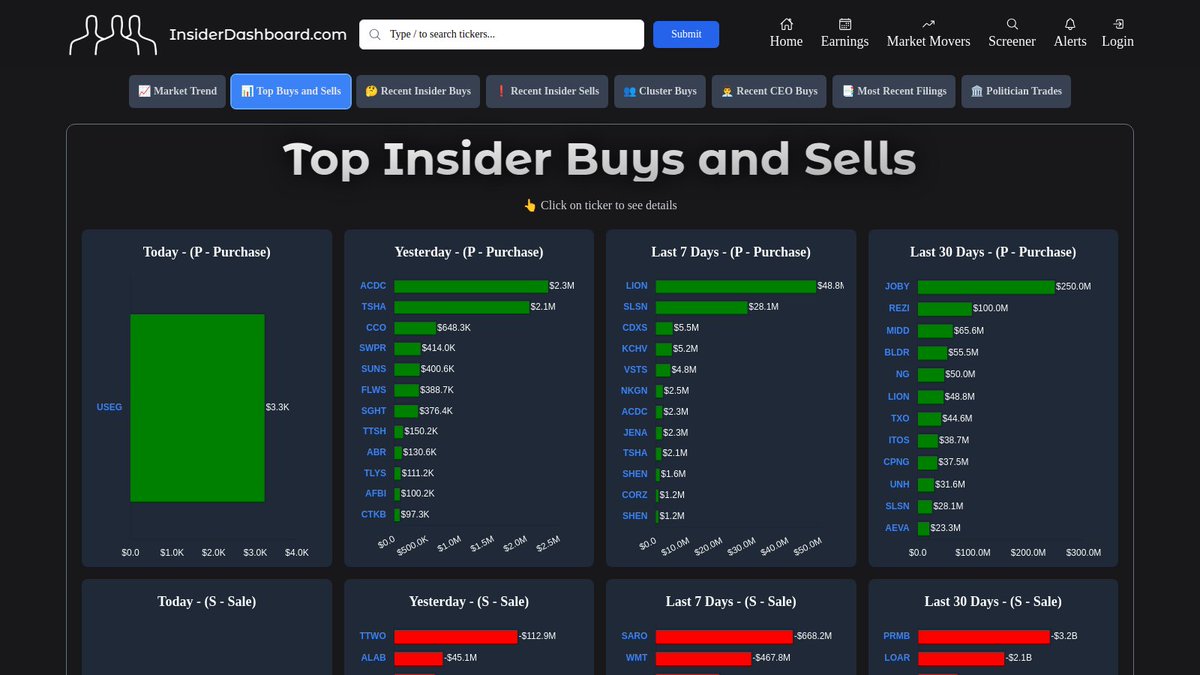Open KCHV ticker details
Screen dimensions: 1200x675
tap(635, 348)
